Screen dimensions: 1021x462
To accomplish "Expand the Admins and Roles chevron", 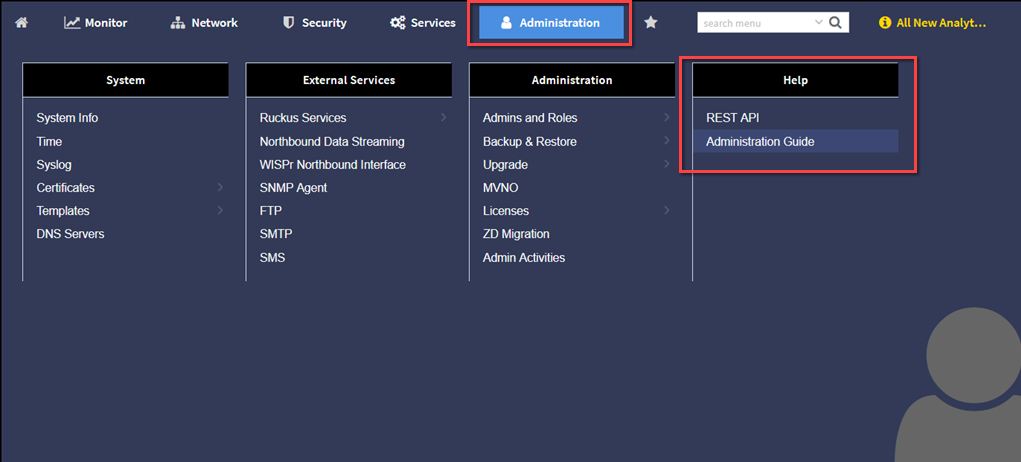I will 667,118.
